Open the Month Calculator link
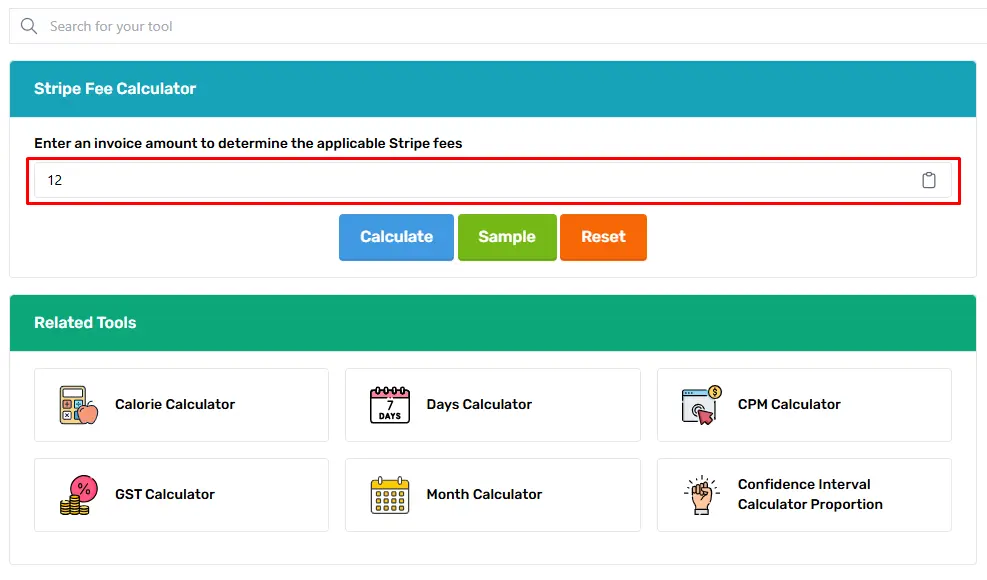 484,494
